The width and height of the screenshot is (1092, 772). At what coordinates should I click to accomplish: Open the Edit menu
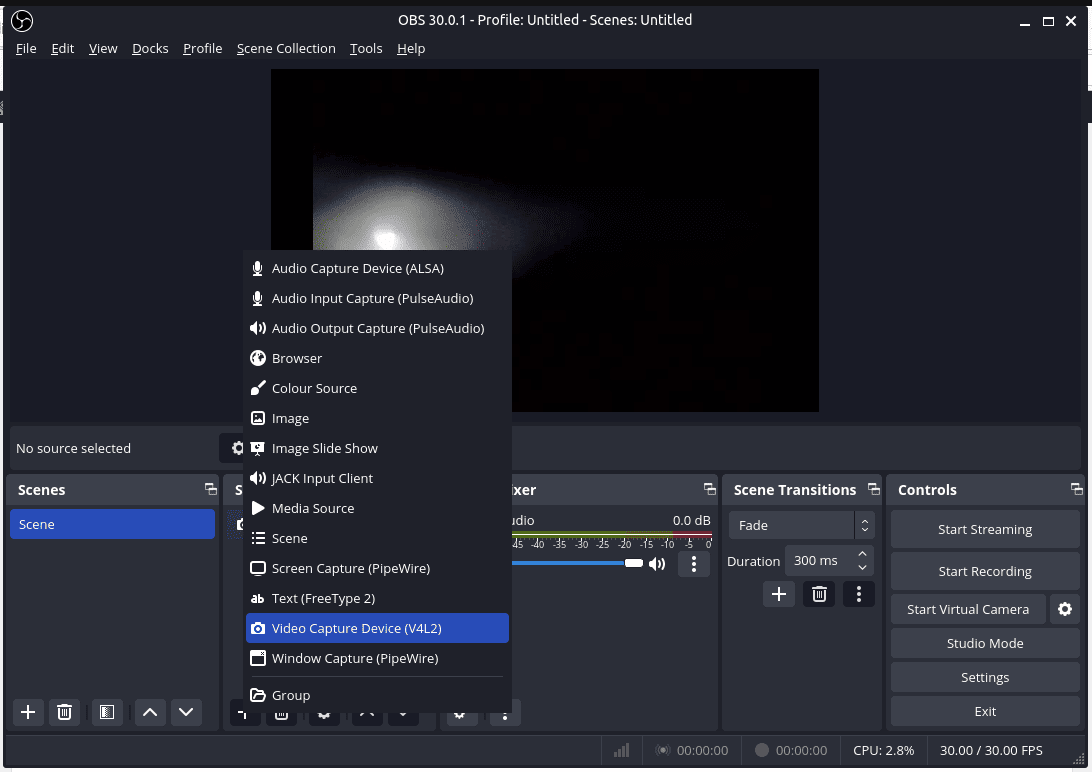tap(62, 48)
